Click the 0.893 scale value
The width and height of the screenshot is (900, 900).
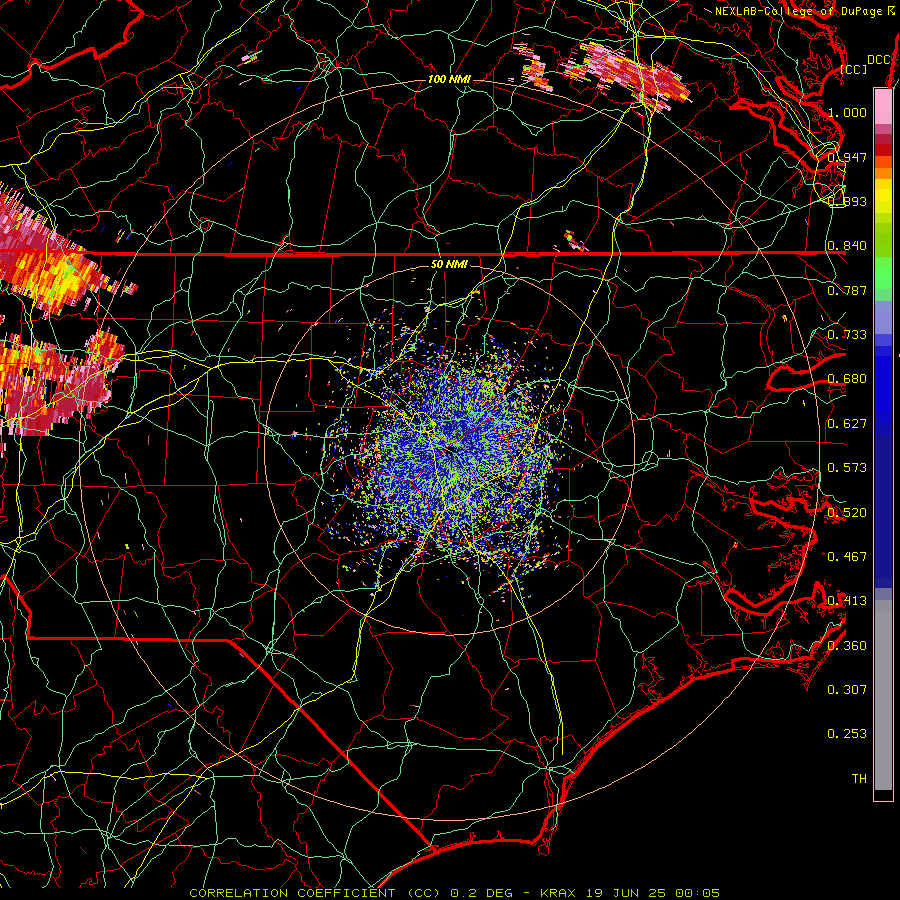(847, 201)
